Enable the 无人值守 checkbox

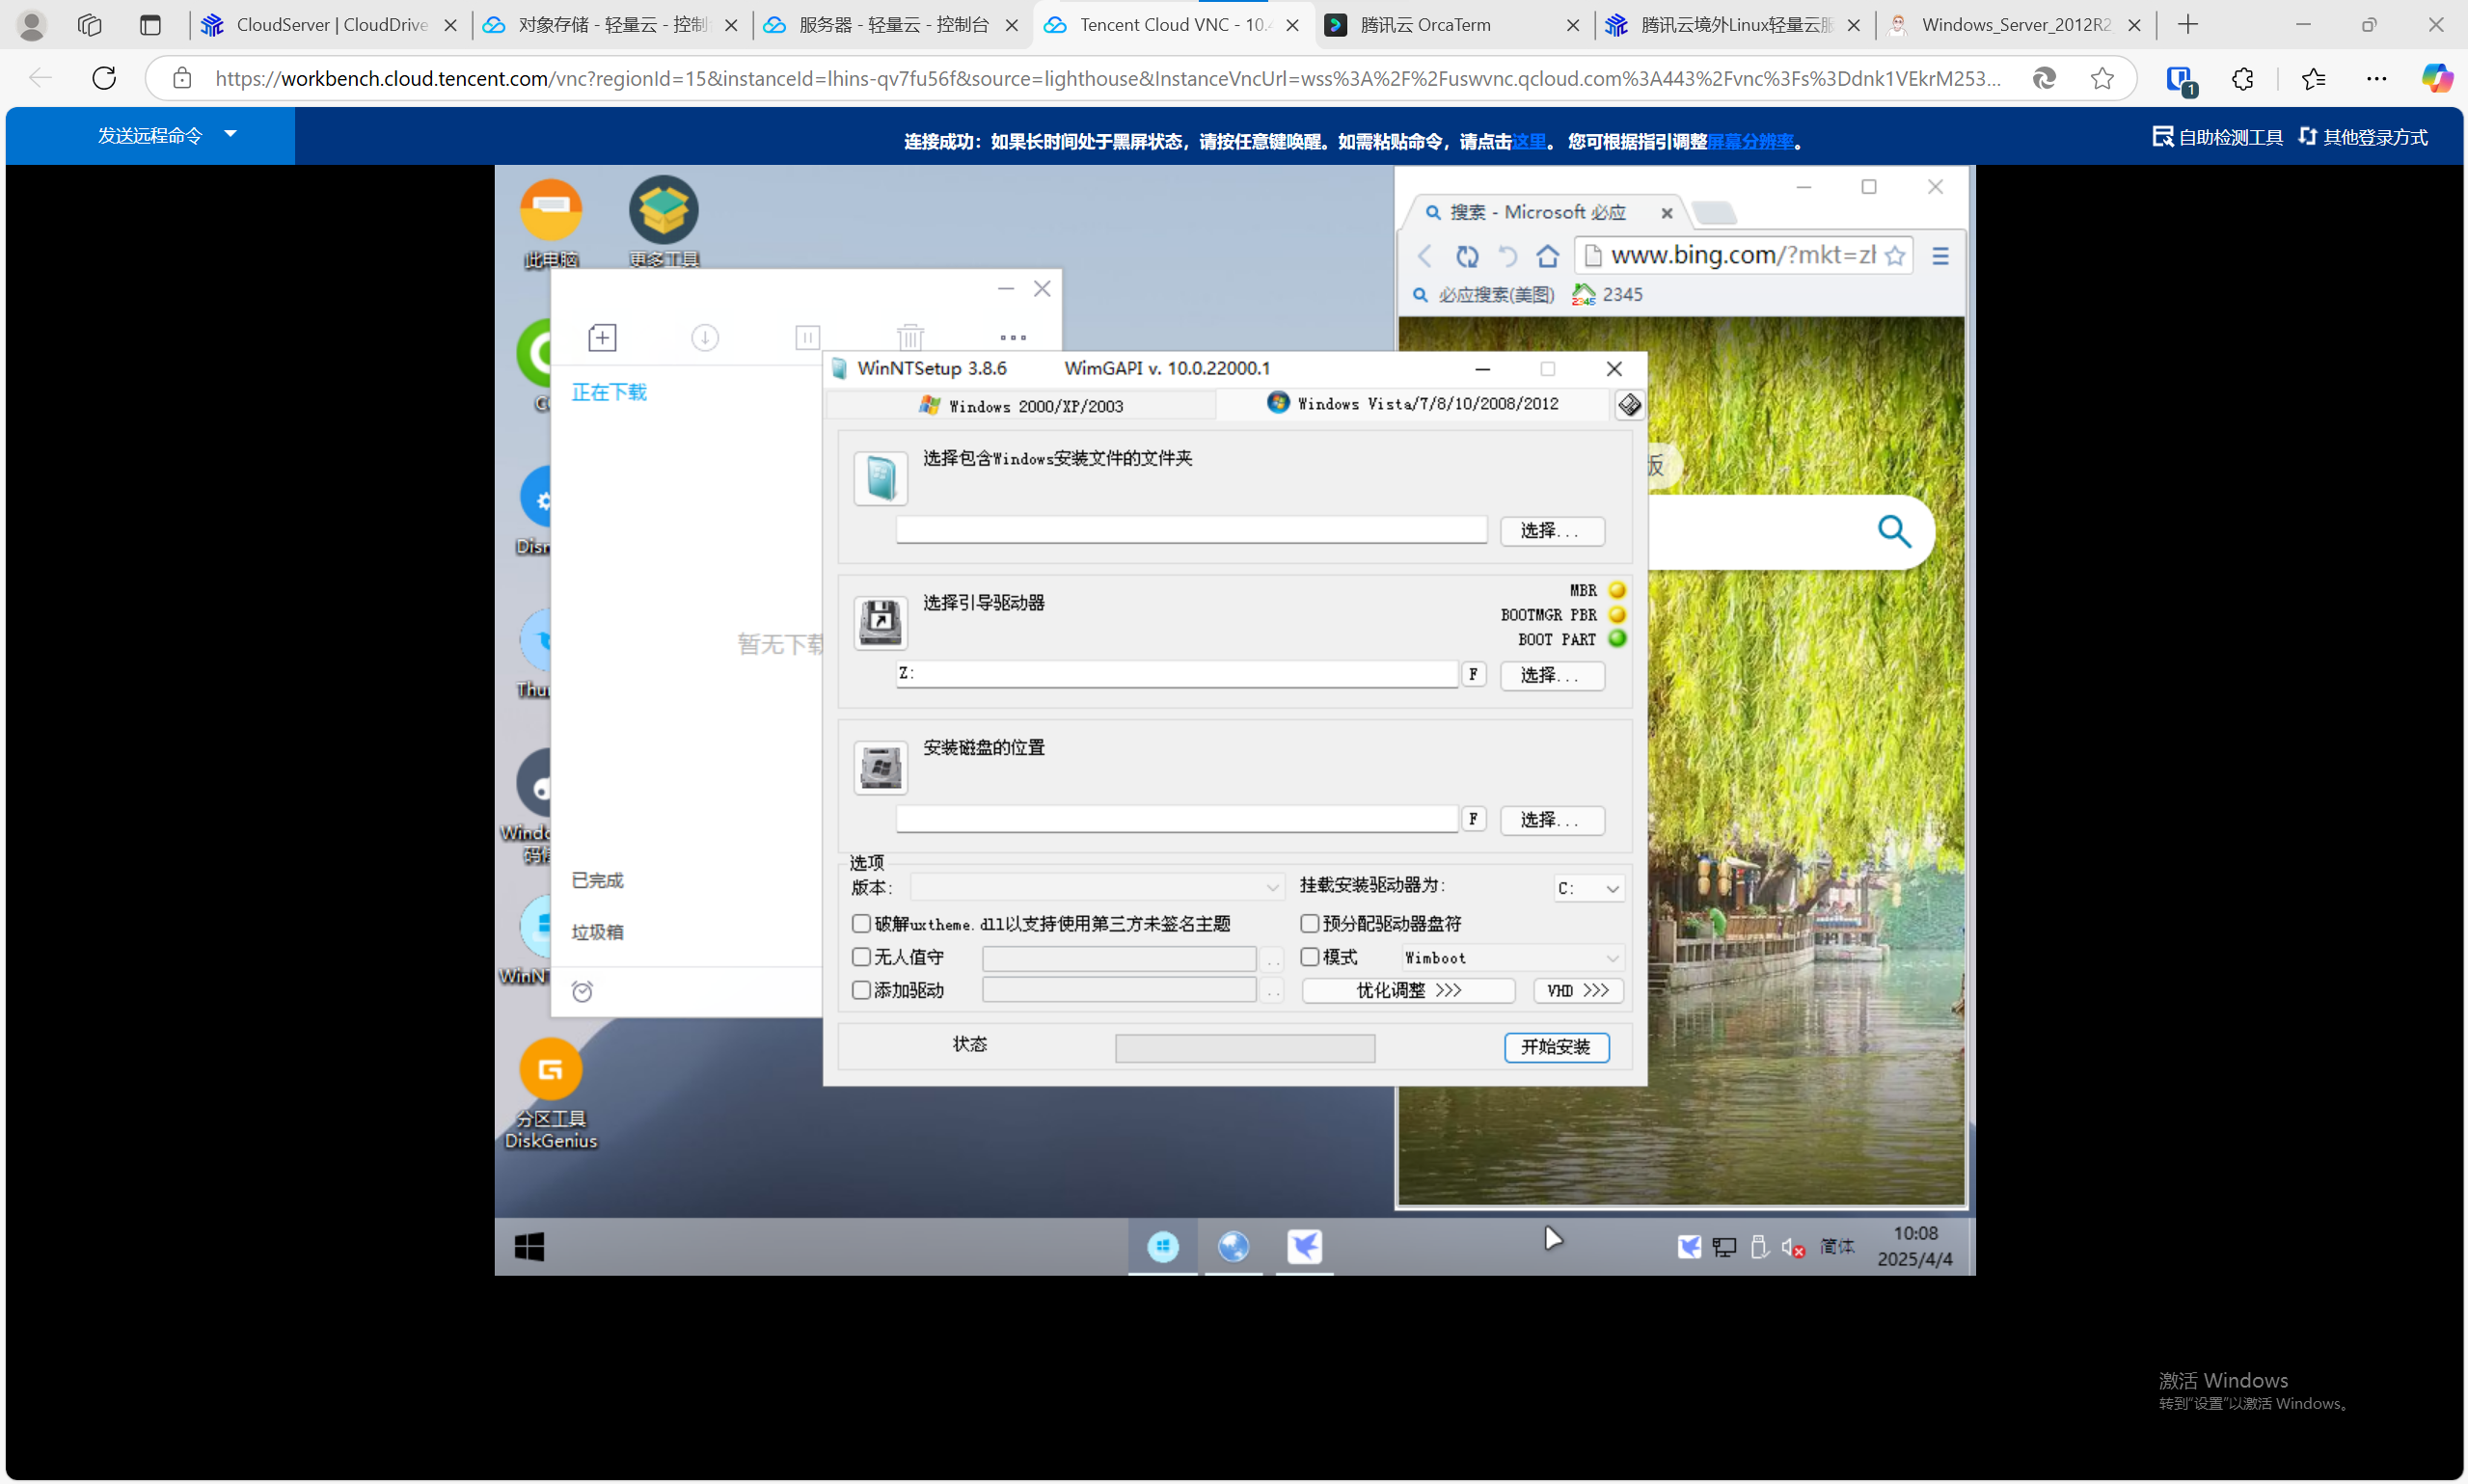pyautogui.click(x=861, y=957)
